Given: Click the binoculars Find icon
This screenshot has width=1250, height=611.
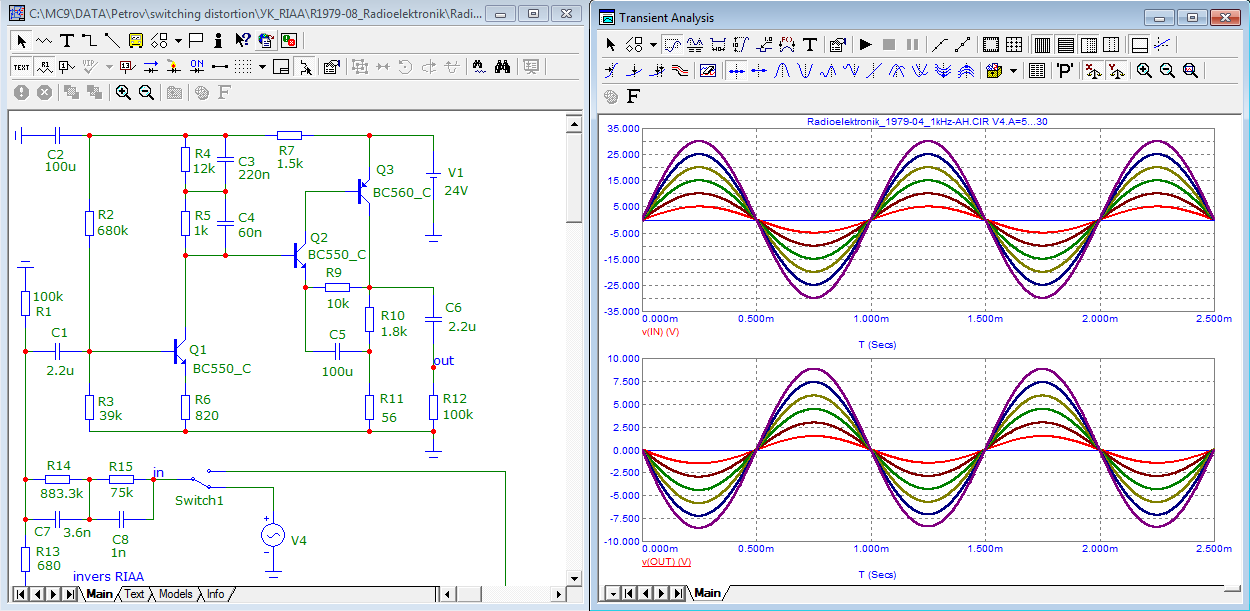Looking at the screenshot, I should point(503,67).
